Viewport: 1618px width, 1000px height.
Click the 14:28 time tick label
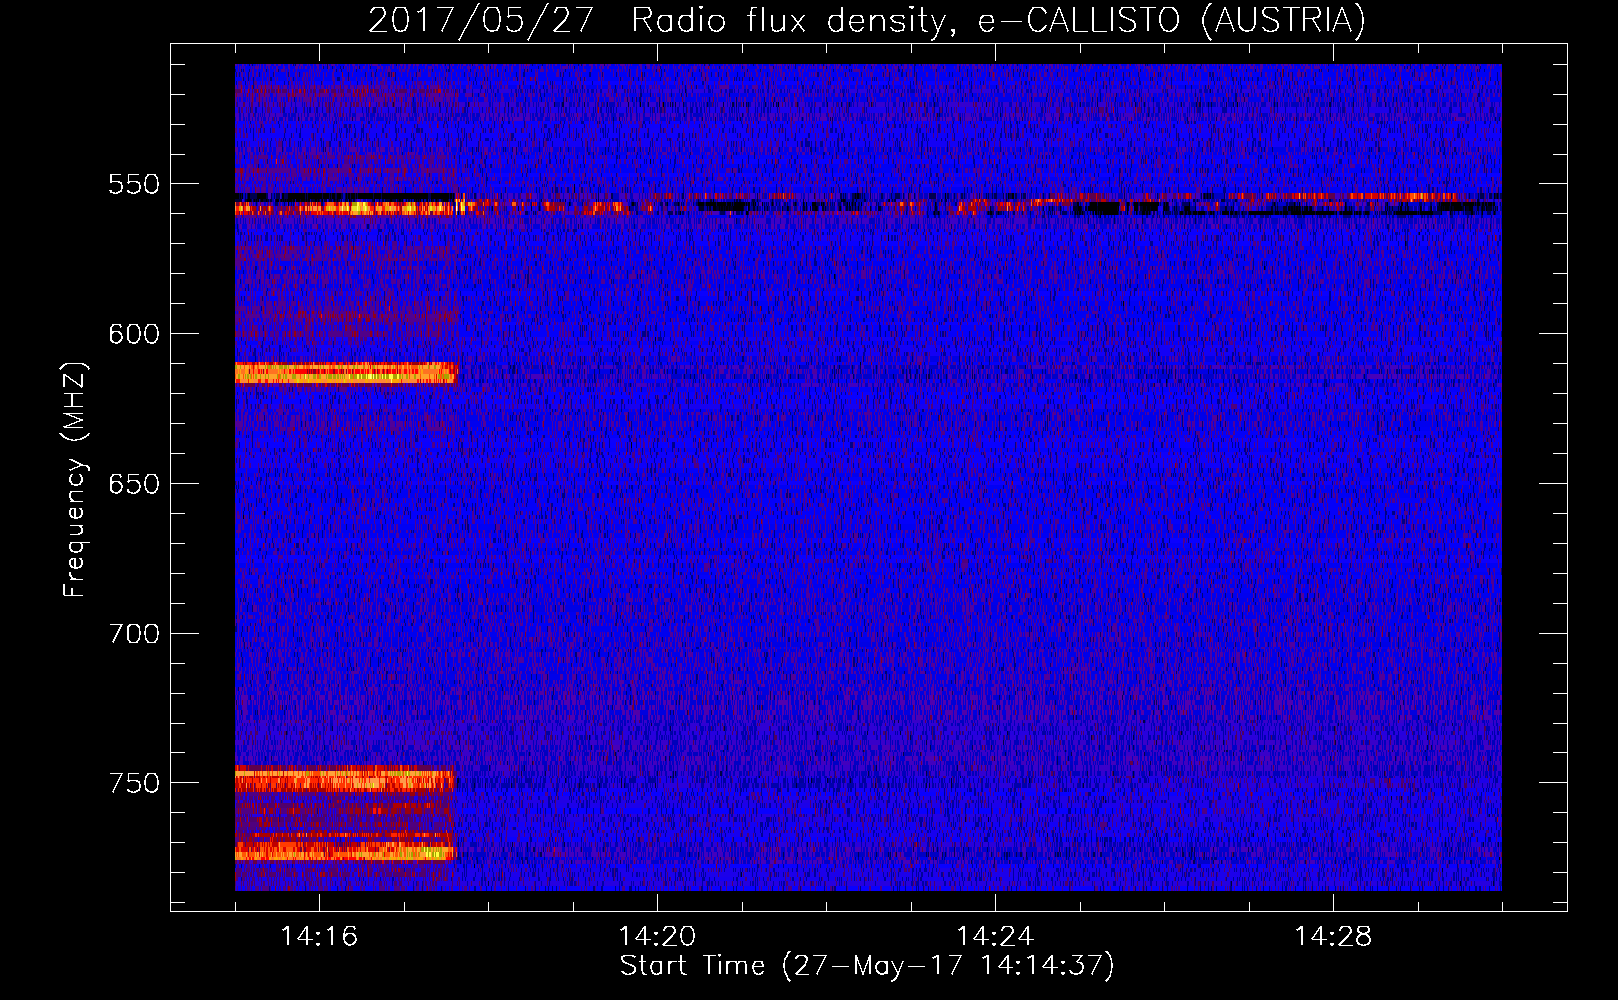1333,937
